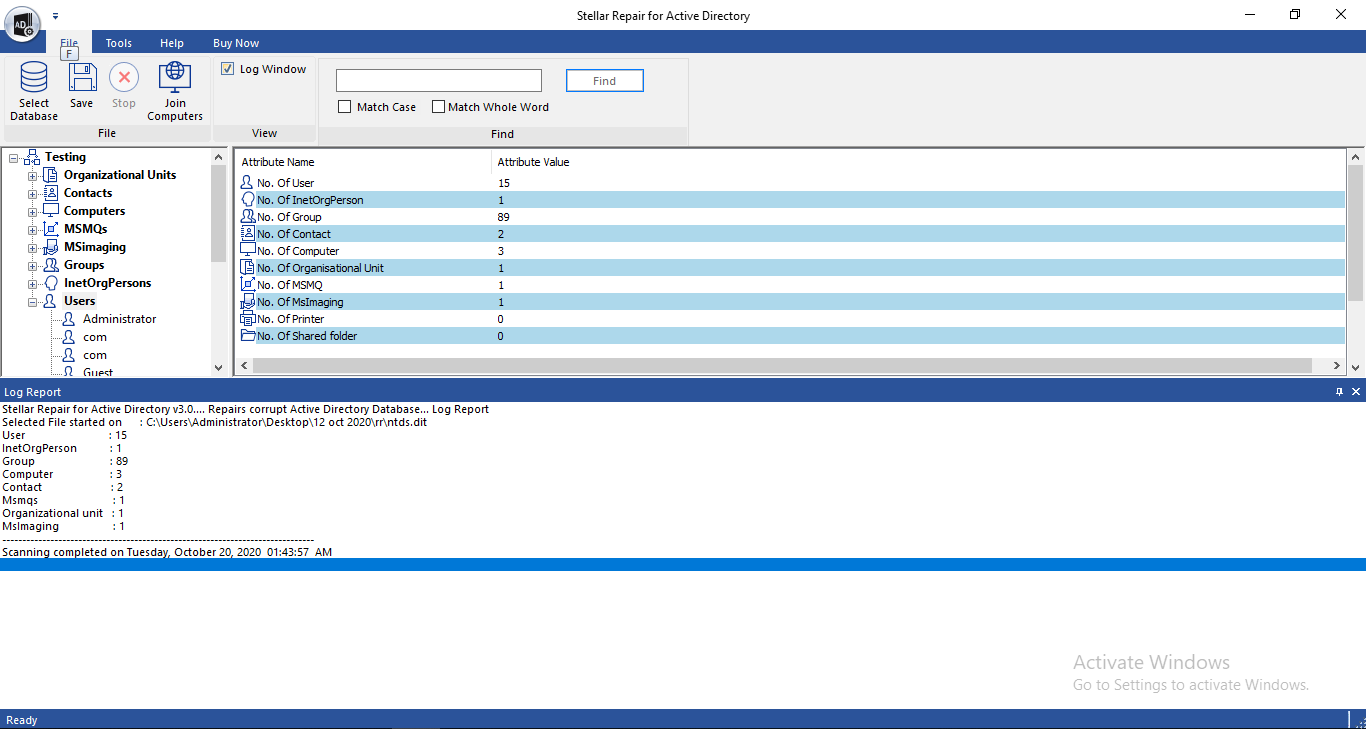Collapse the Users tree node
The image size is (1366, 729).
click(x=33, y=302)
